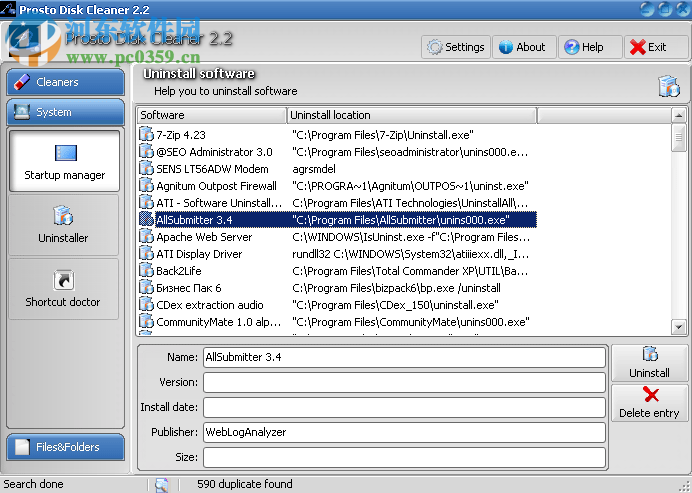Click the Install date field

pos(404,407)
